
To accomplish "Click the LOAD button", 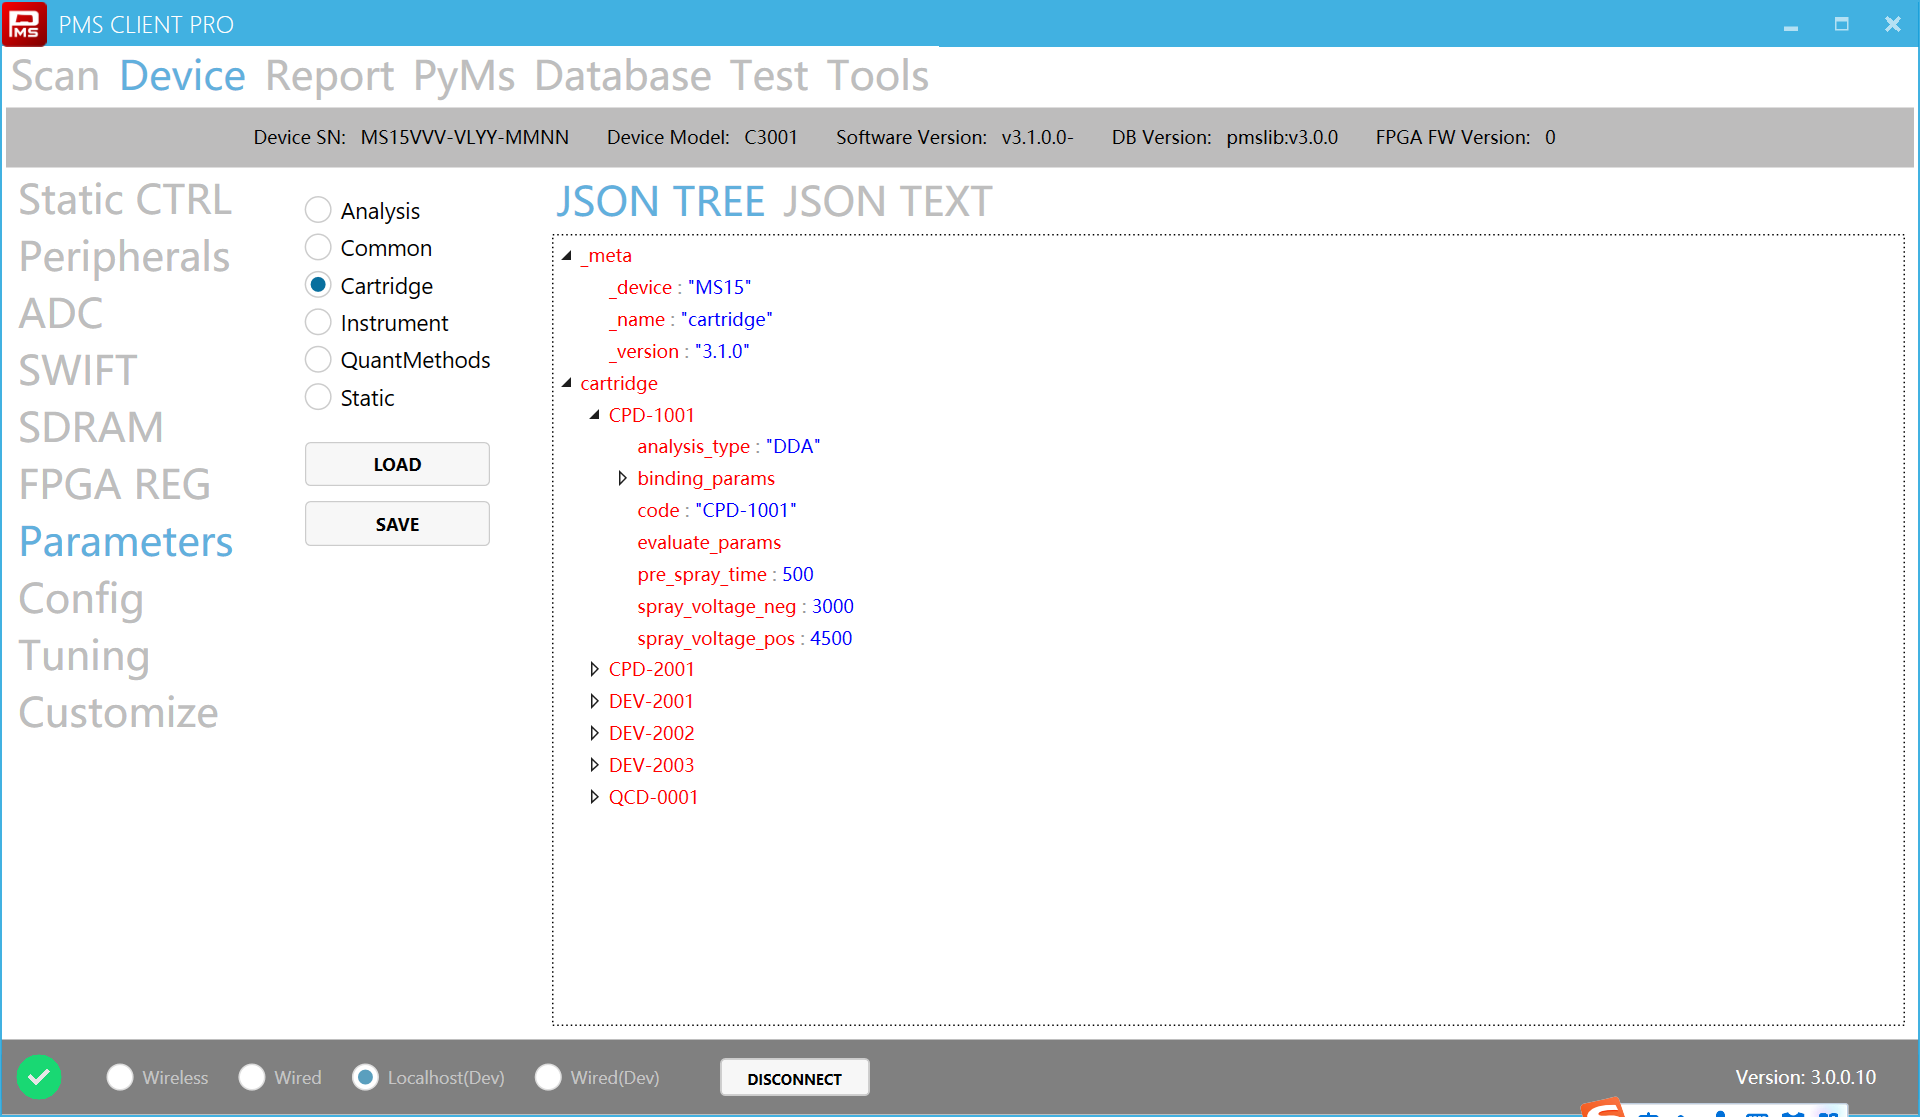I will tap(397, 464).
